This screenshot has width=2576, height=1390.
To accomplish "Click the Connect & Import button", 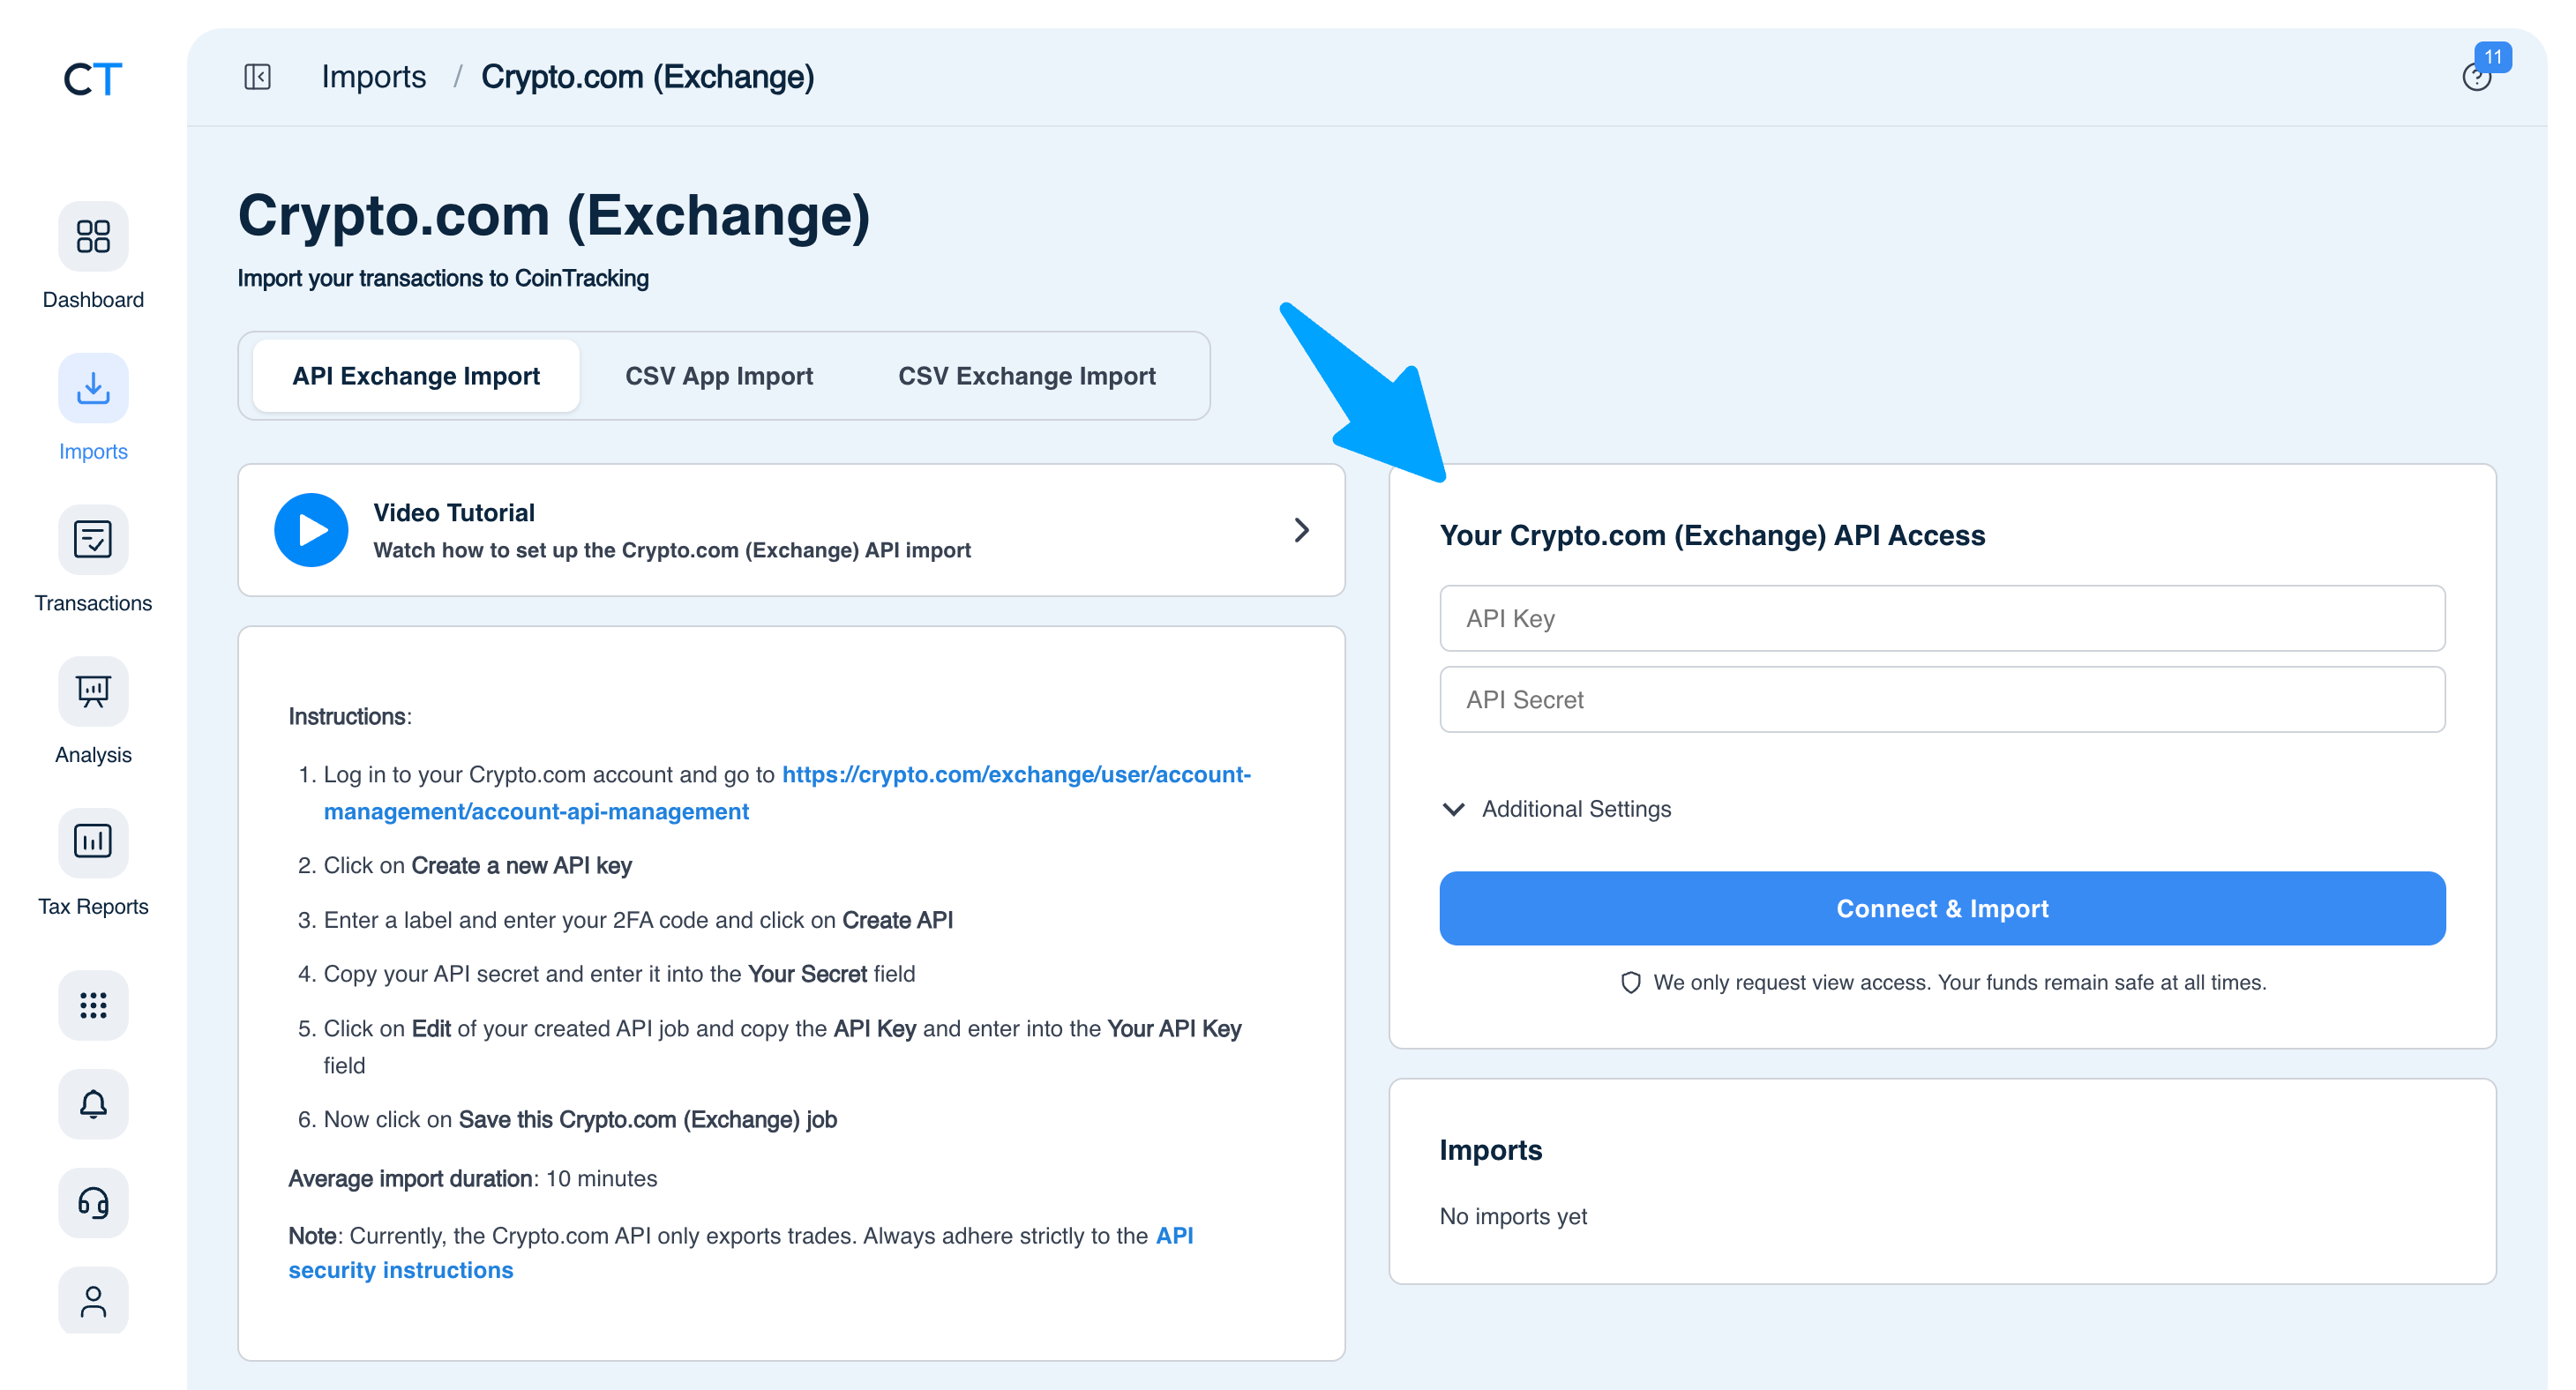I will [x=1942, y=908].
